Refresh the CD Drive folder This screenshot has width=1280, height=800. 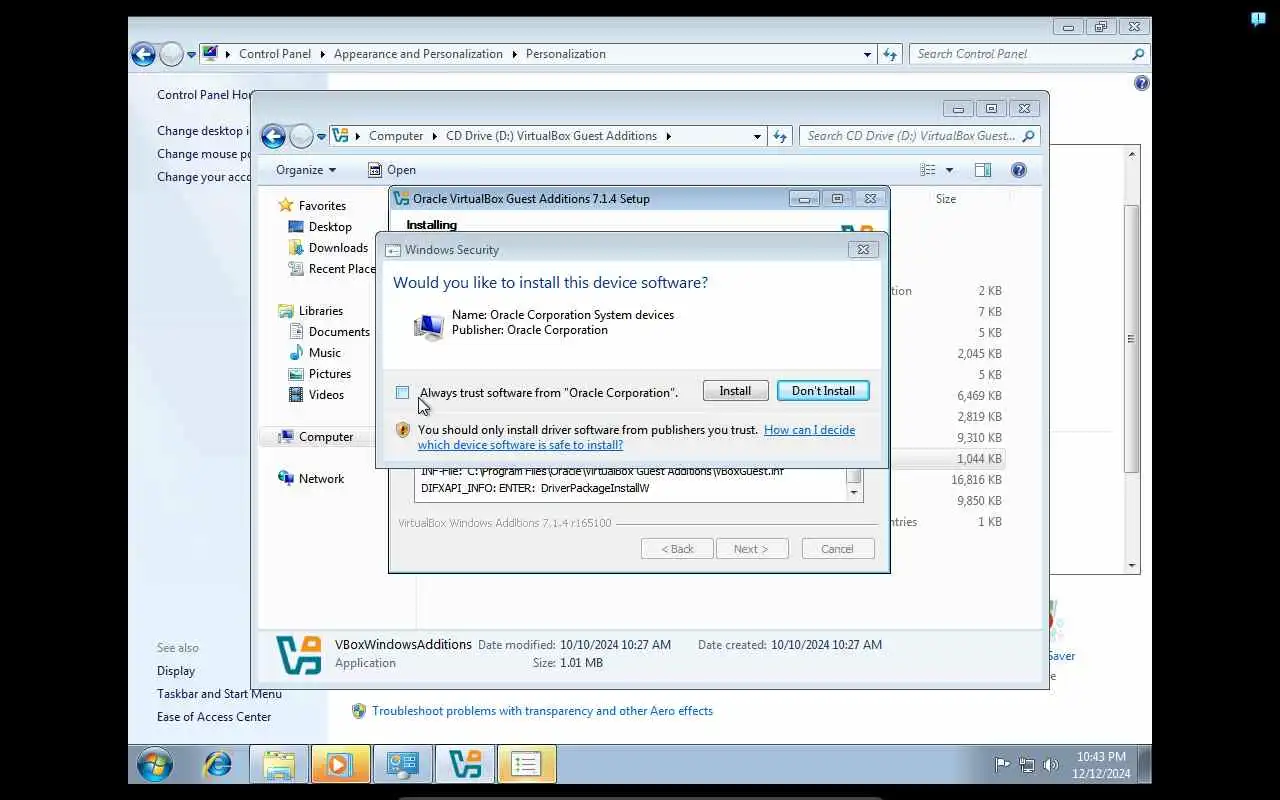tap(780, 136)
